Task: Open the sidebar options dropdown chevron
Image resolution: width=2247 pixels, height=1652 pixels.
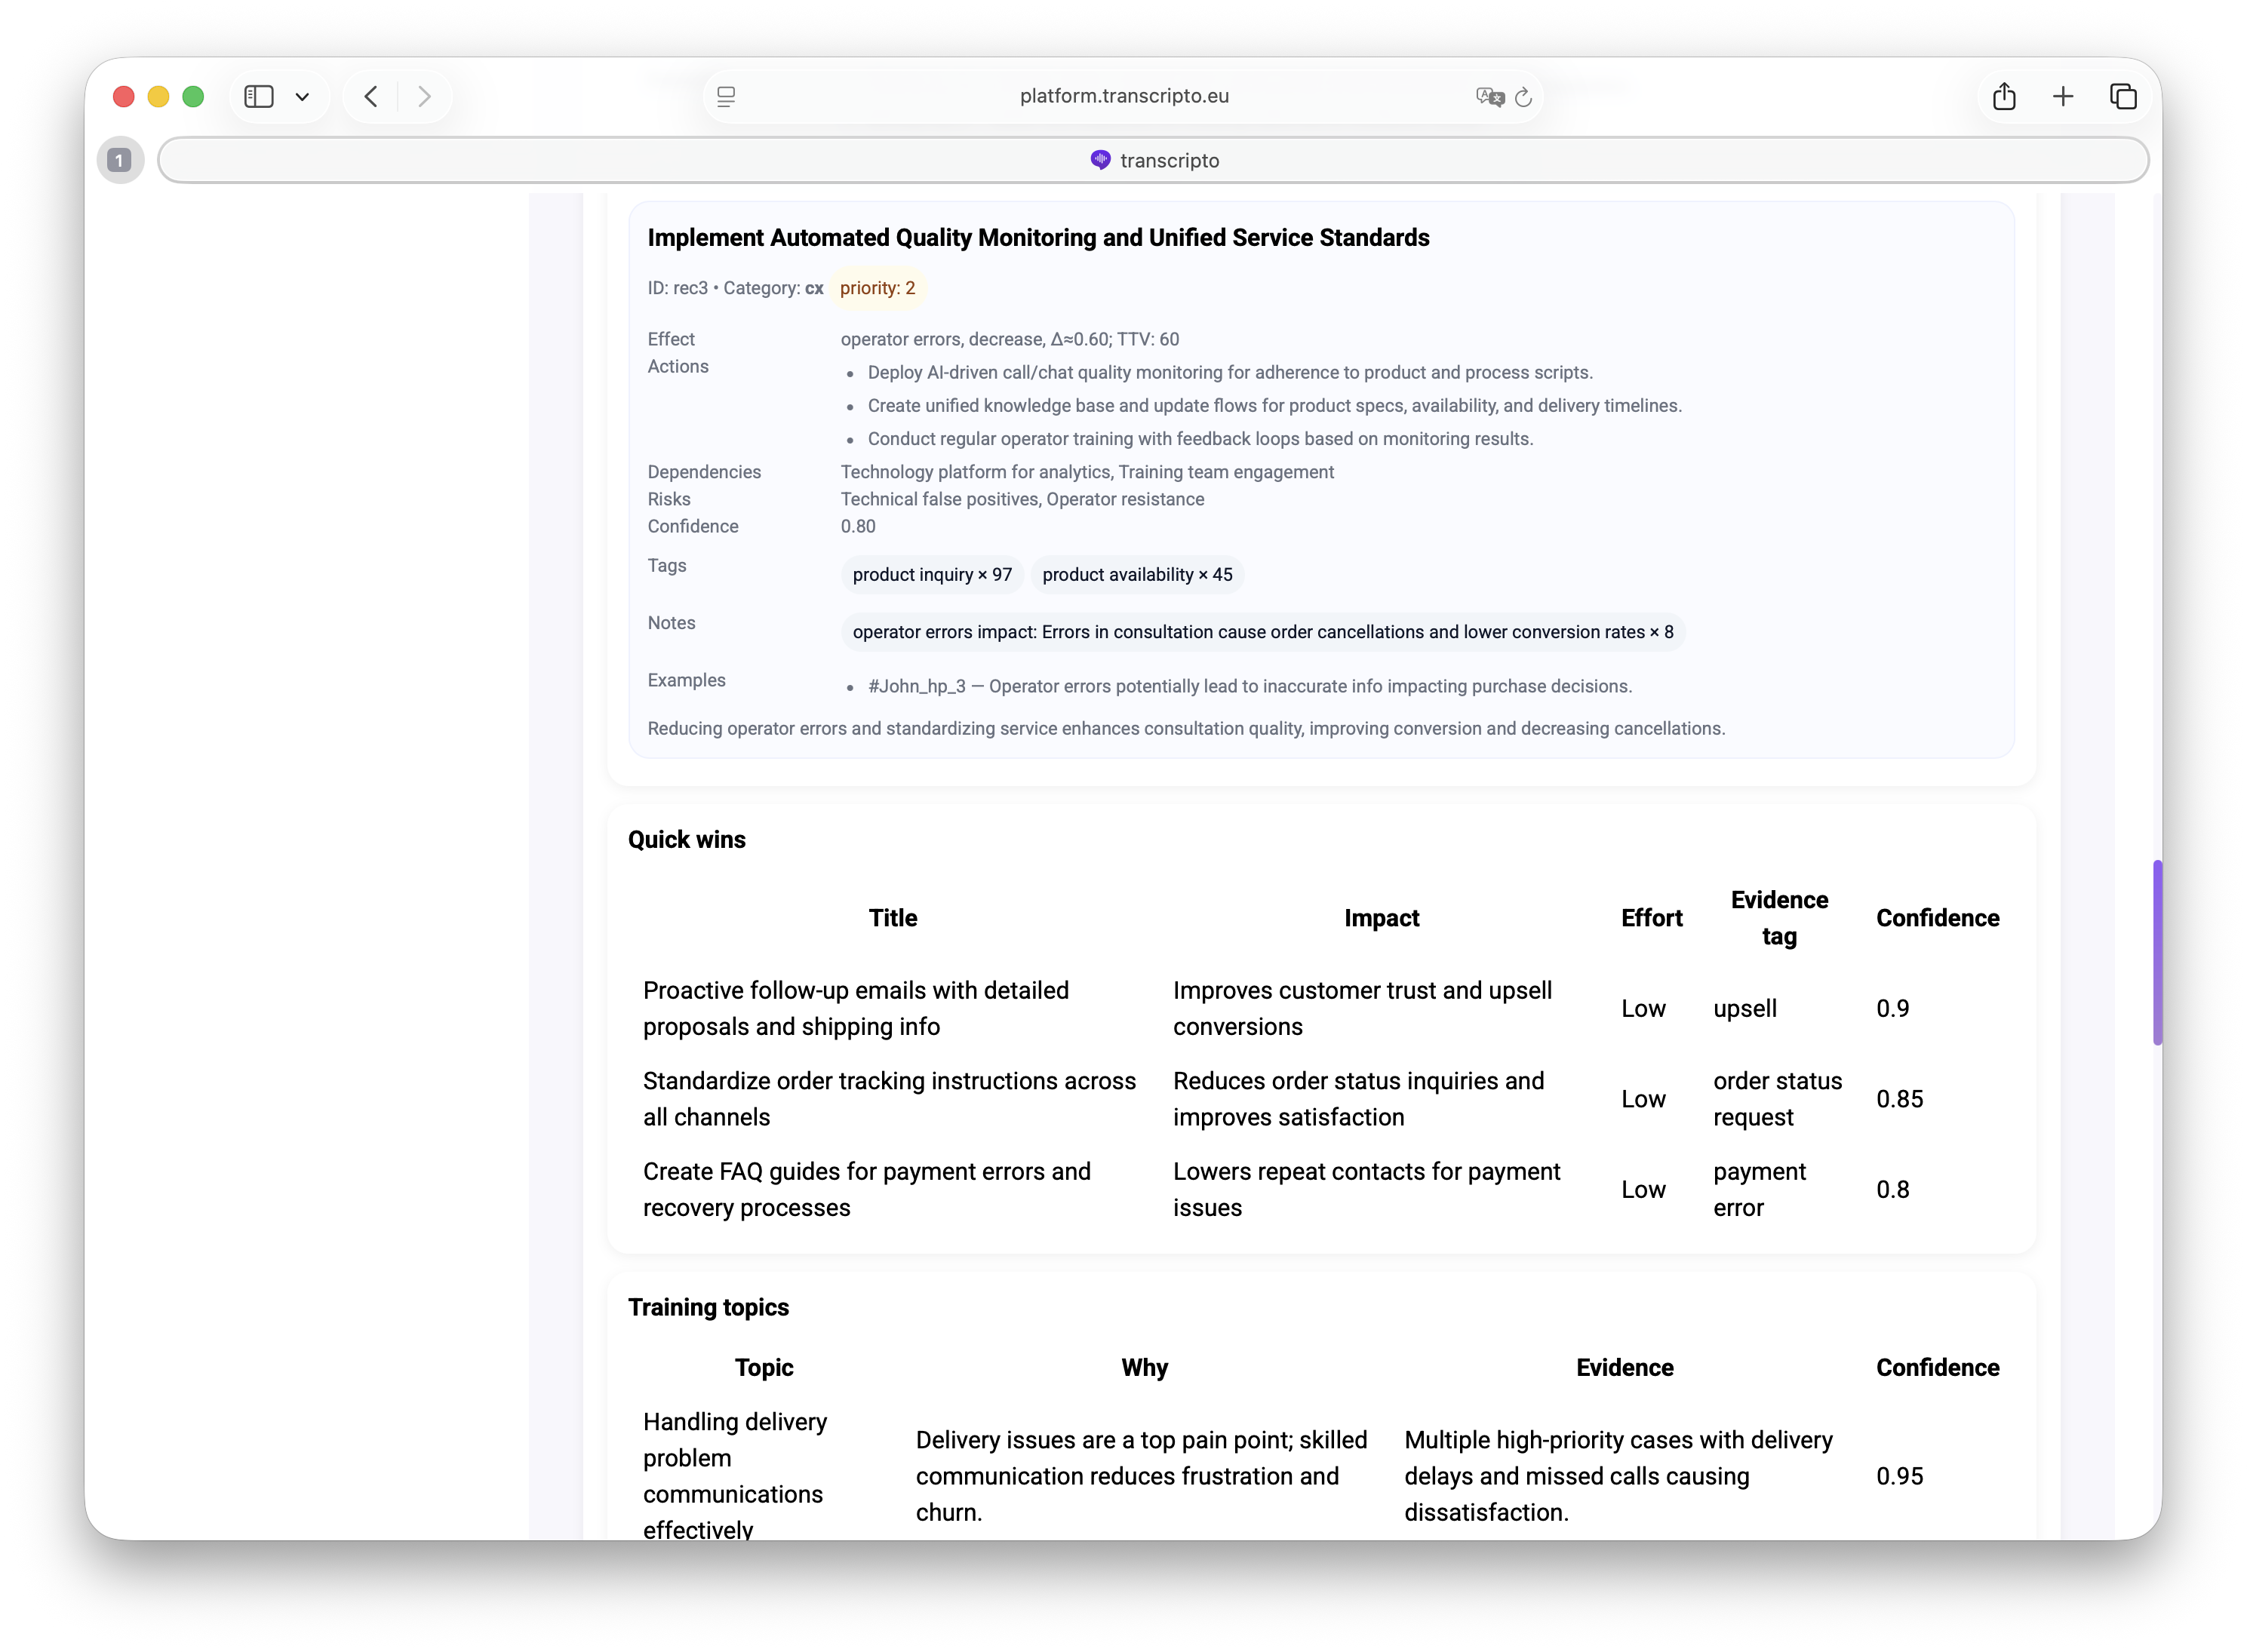Action: pyautogui.click(x=302, y=97)
